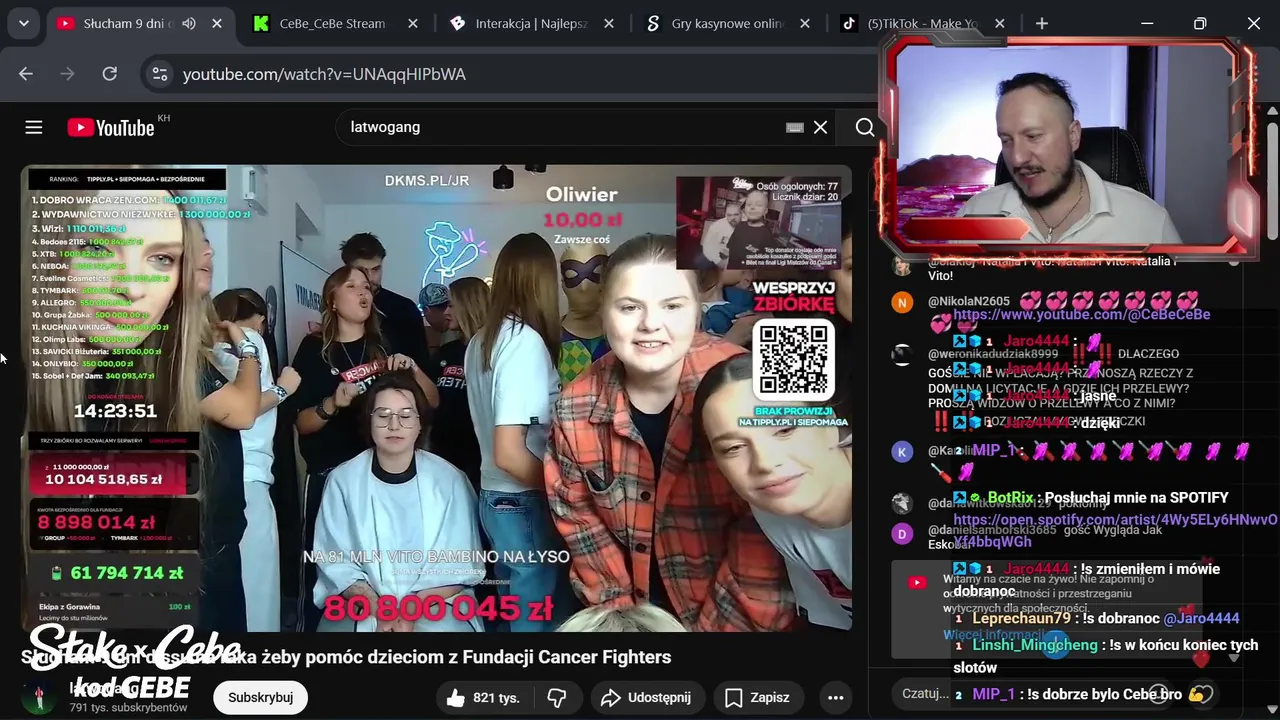This screenshot has width=1280, height=720.
Task: Click the Oliwier 10.00 zł donation alert
Action: (x=582, y=214)
